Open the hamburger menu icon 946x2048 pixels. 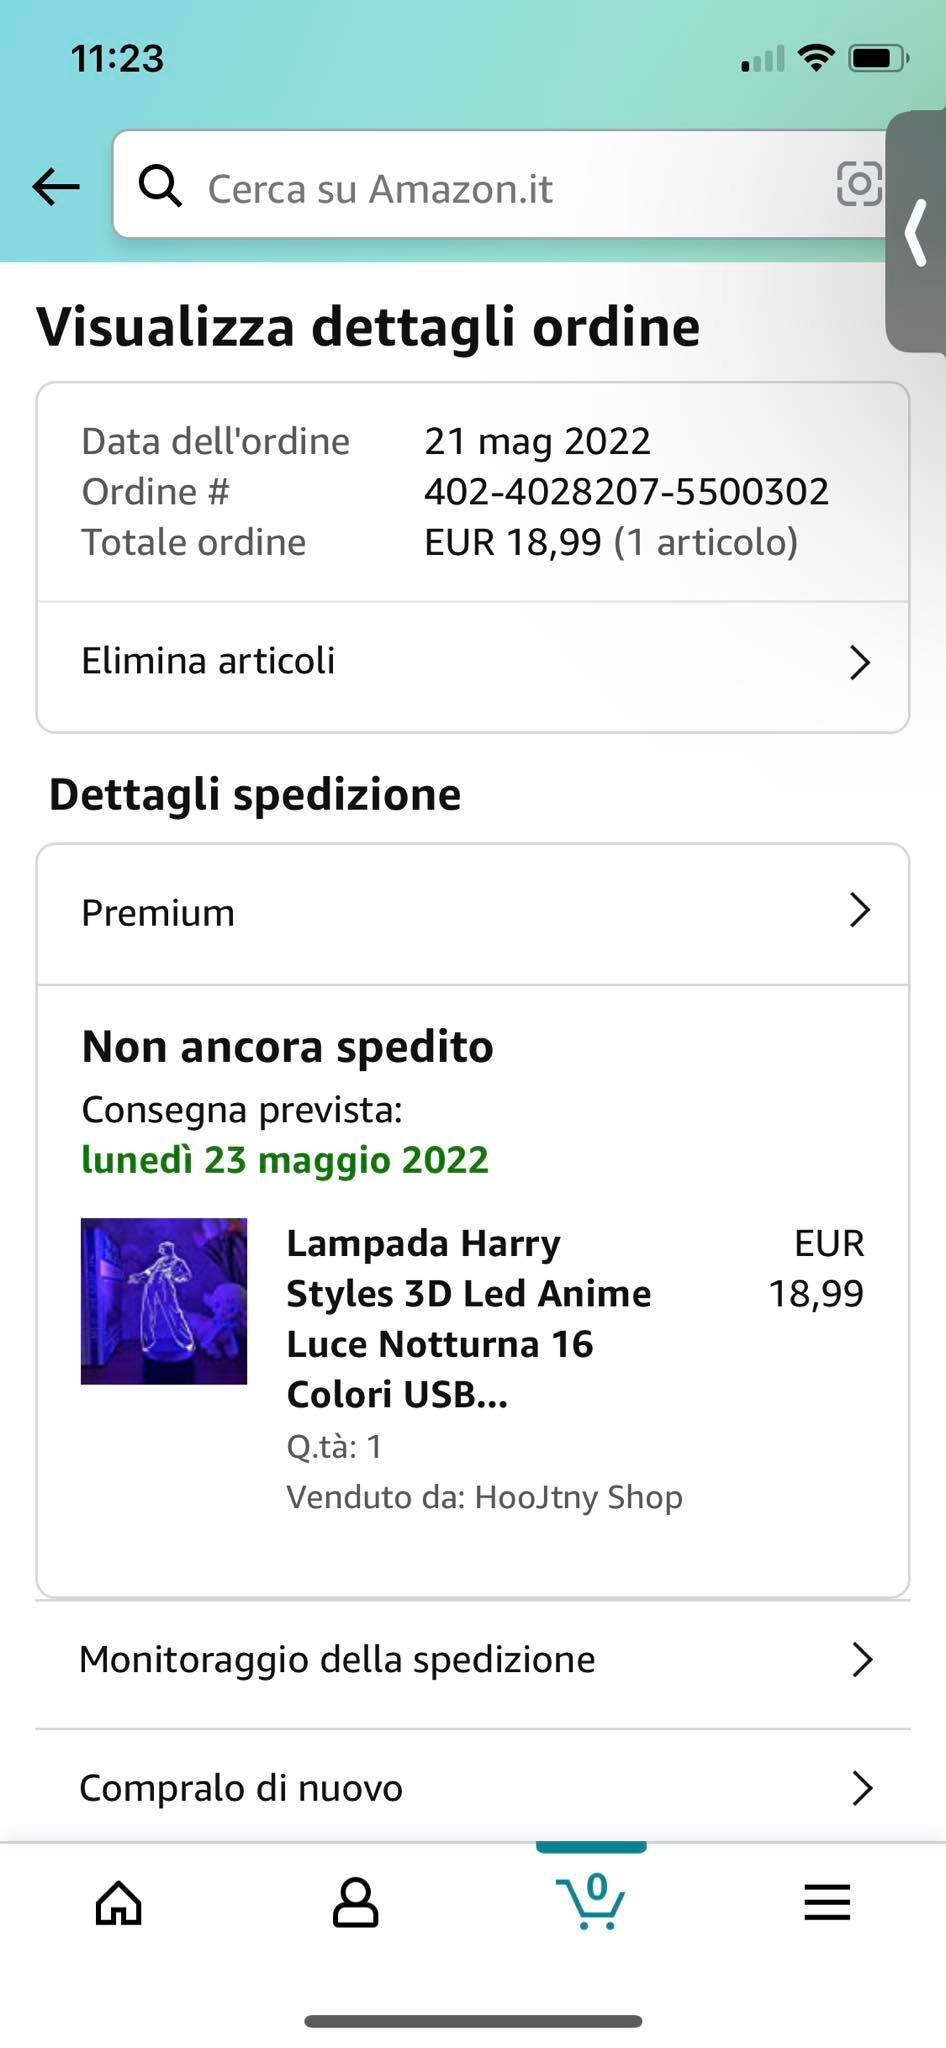827,1902
